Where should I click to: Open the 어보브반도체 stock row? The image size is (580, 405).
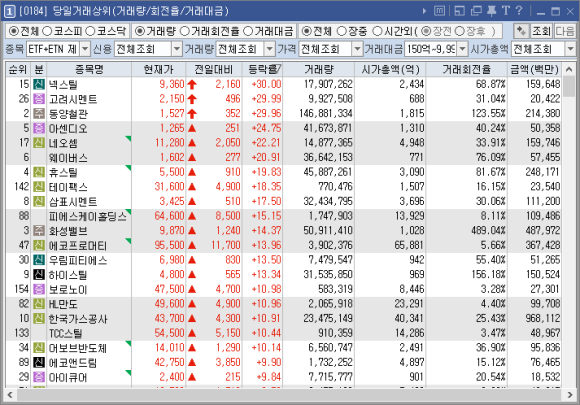click(283, 348)
